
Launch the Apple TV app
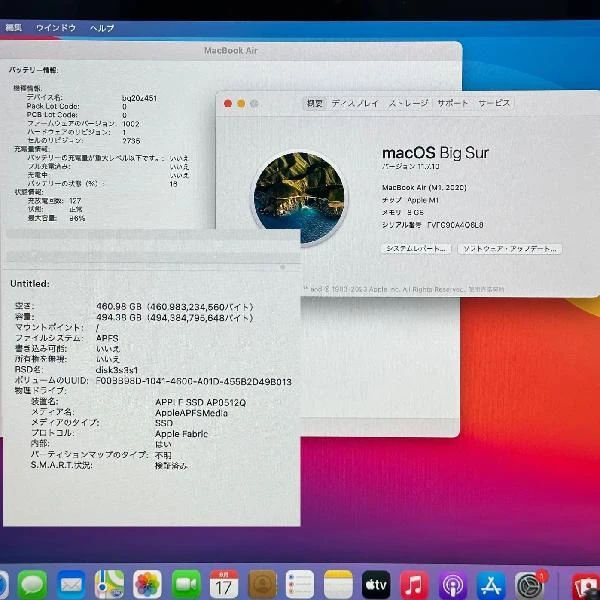376,584
